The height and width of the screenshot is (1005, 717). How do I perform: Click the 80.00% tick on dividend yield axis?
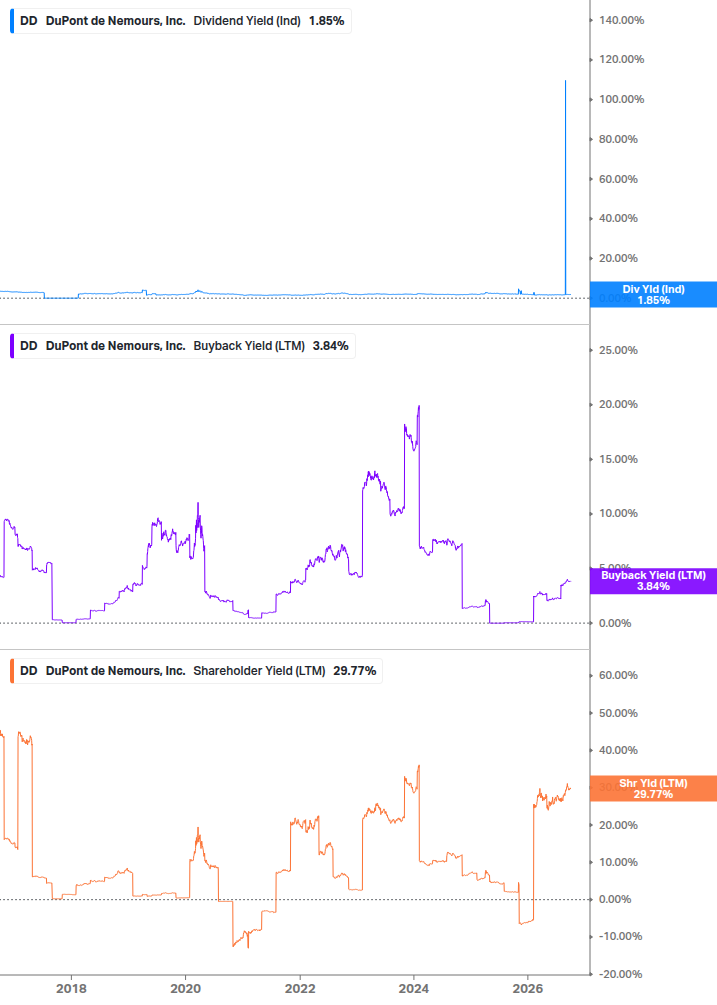(x=618, y=139)
